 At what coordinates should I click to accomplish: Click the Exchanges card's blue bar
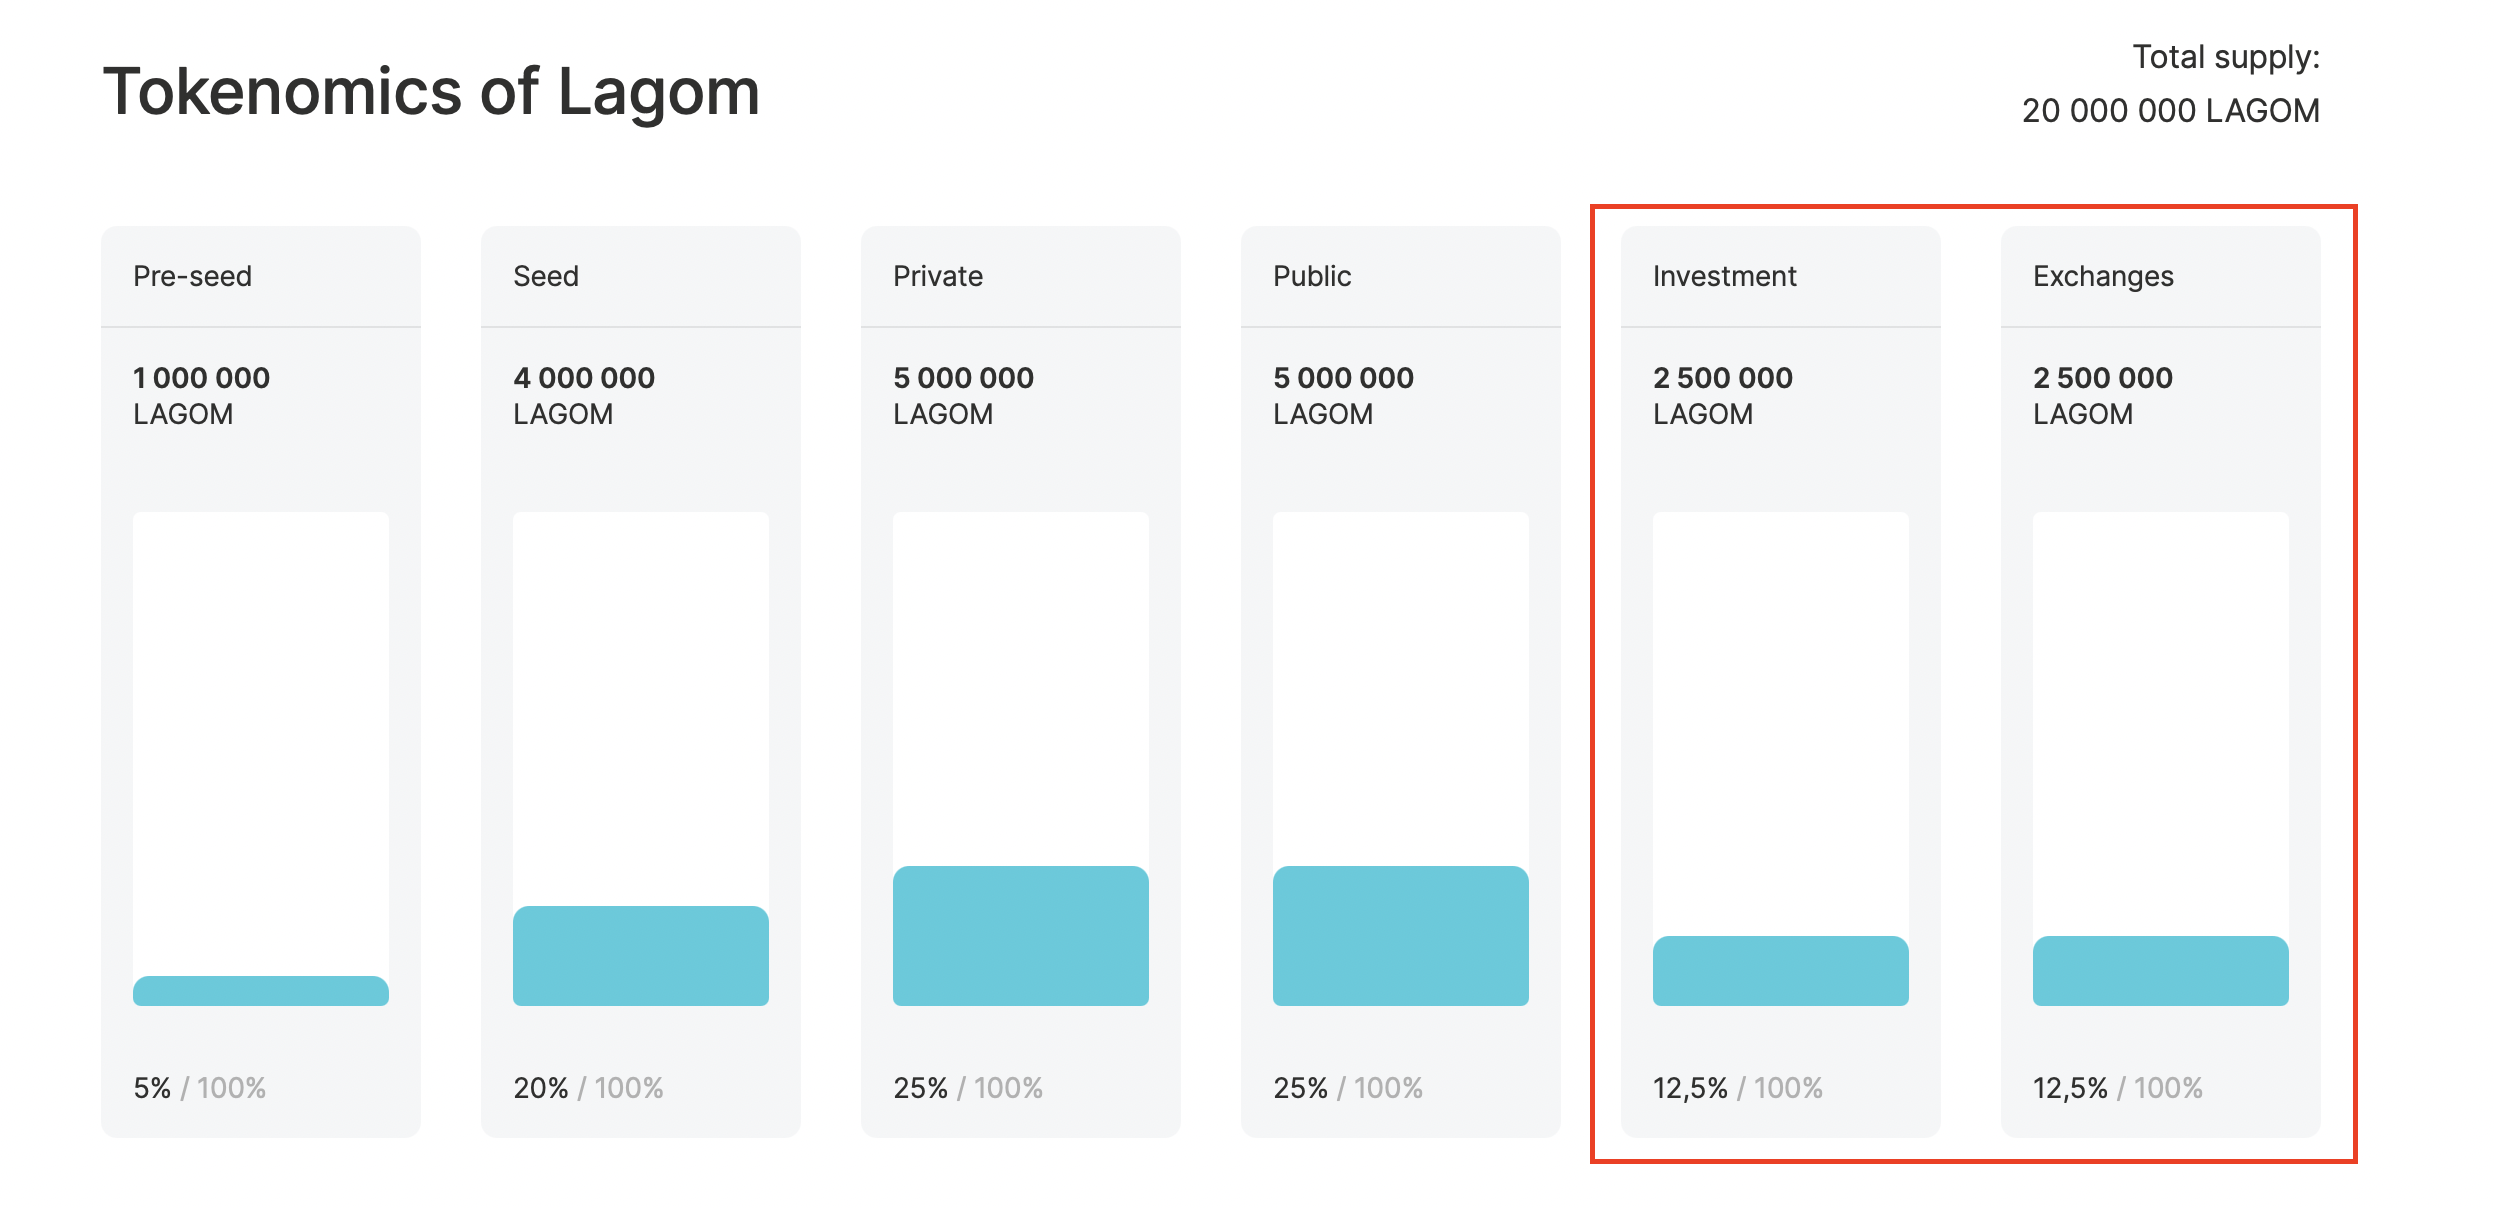pos(2160,971)
